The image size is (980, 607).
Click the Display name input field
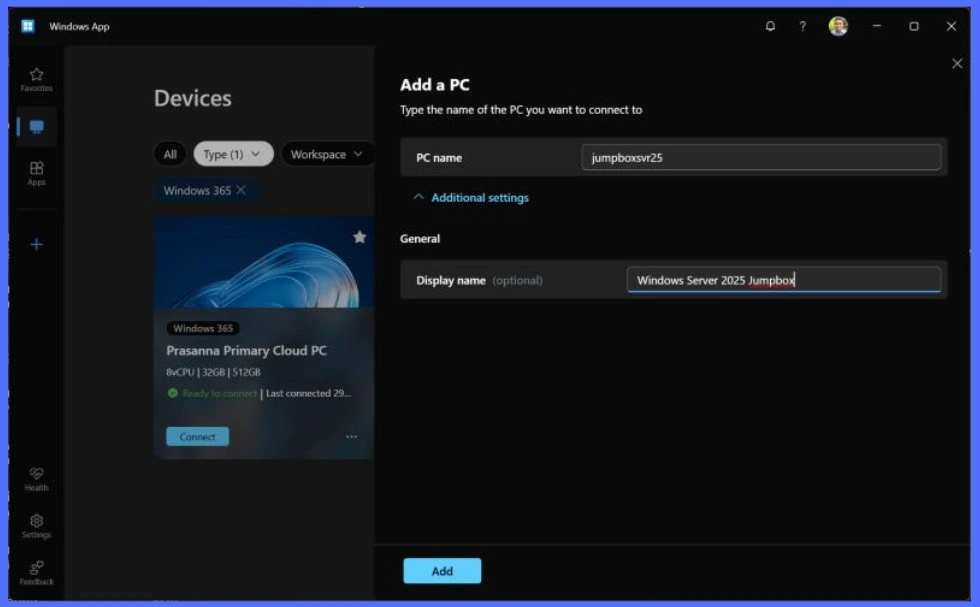(784, 280)
